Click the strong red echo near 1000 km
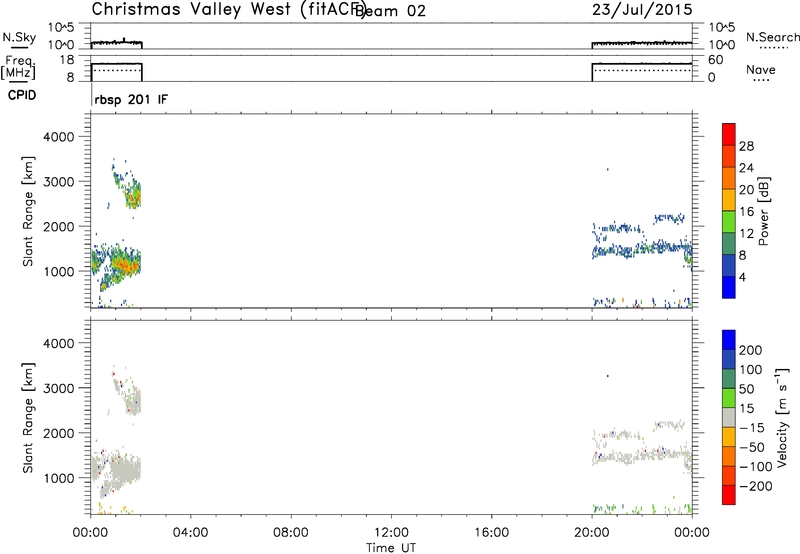 (x=124, y=265)
